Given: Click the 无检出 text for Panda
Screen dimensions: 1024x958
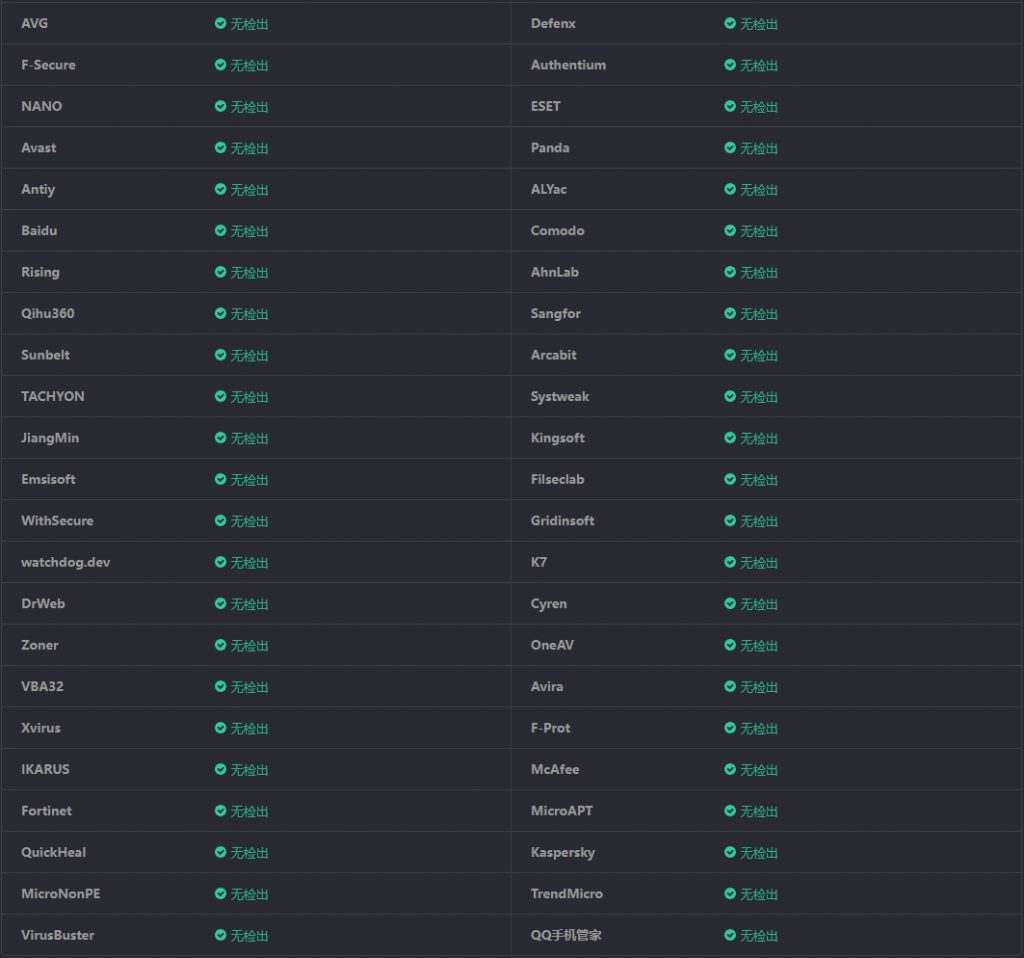Looking at the screenshot, I should point(758,148).
